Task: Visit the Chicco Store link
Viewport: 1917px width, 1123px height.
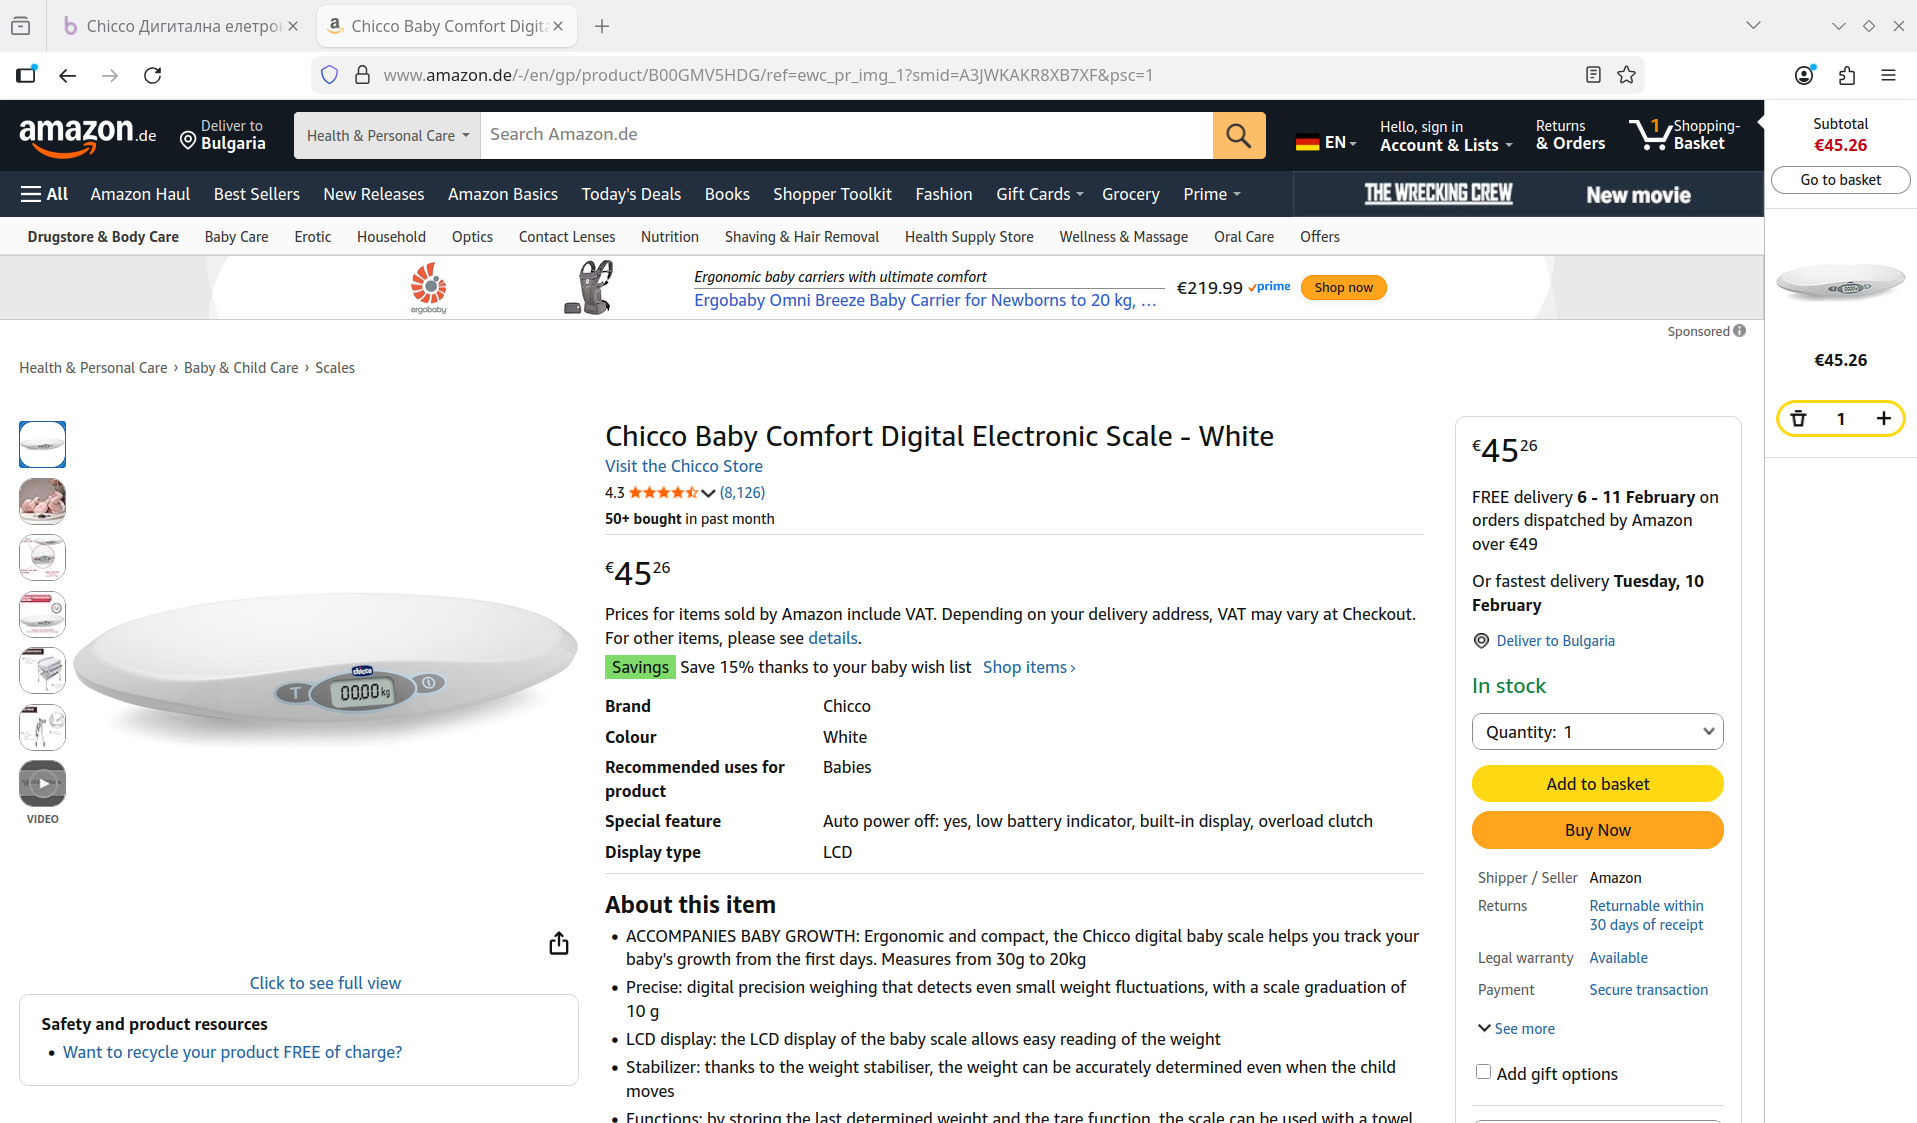Action: coord(684,466)
